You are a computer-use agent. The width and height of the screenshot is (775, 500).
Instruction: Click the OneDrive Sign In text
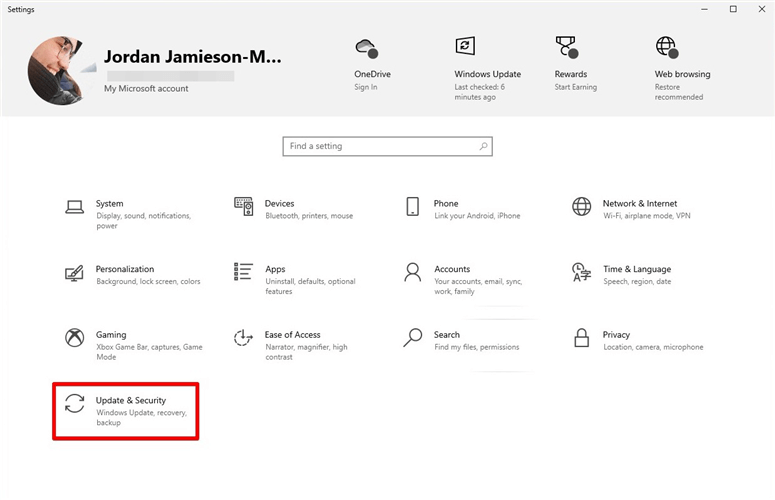tap(366, 87)
